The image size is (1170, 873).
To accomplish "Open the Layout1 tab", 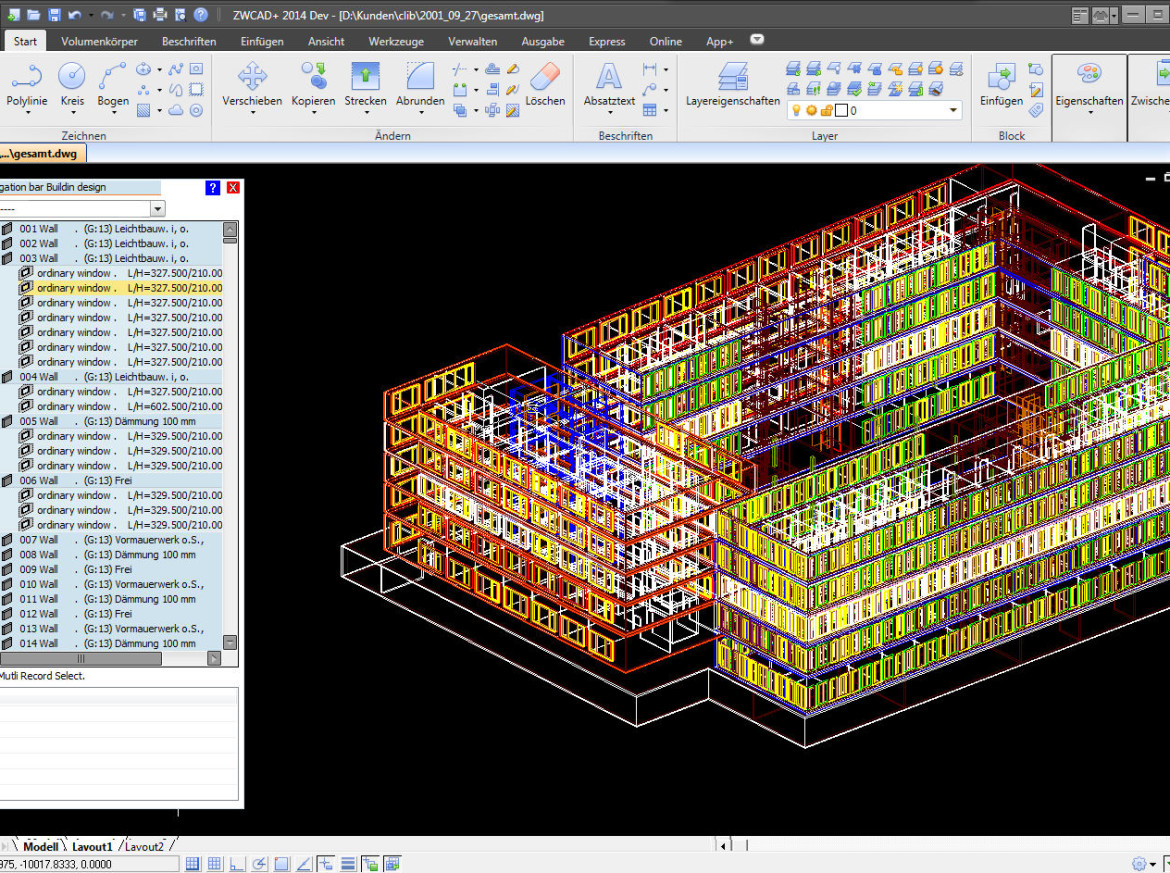I will pyautogui.click(x=92, y=846).
